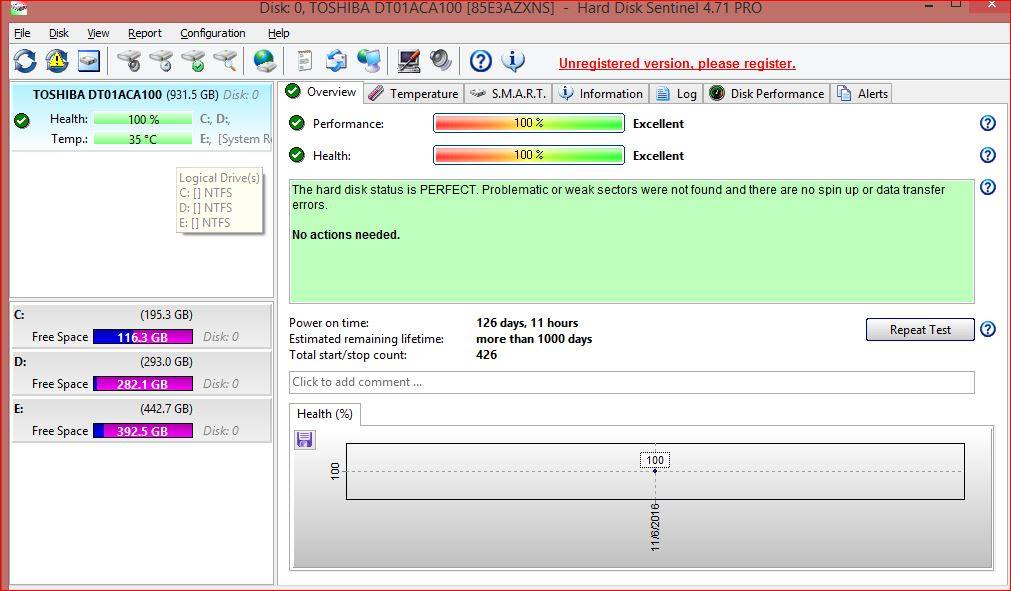Open the Report menu
The image size is (1011, 591).
point(144,33)
